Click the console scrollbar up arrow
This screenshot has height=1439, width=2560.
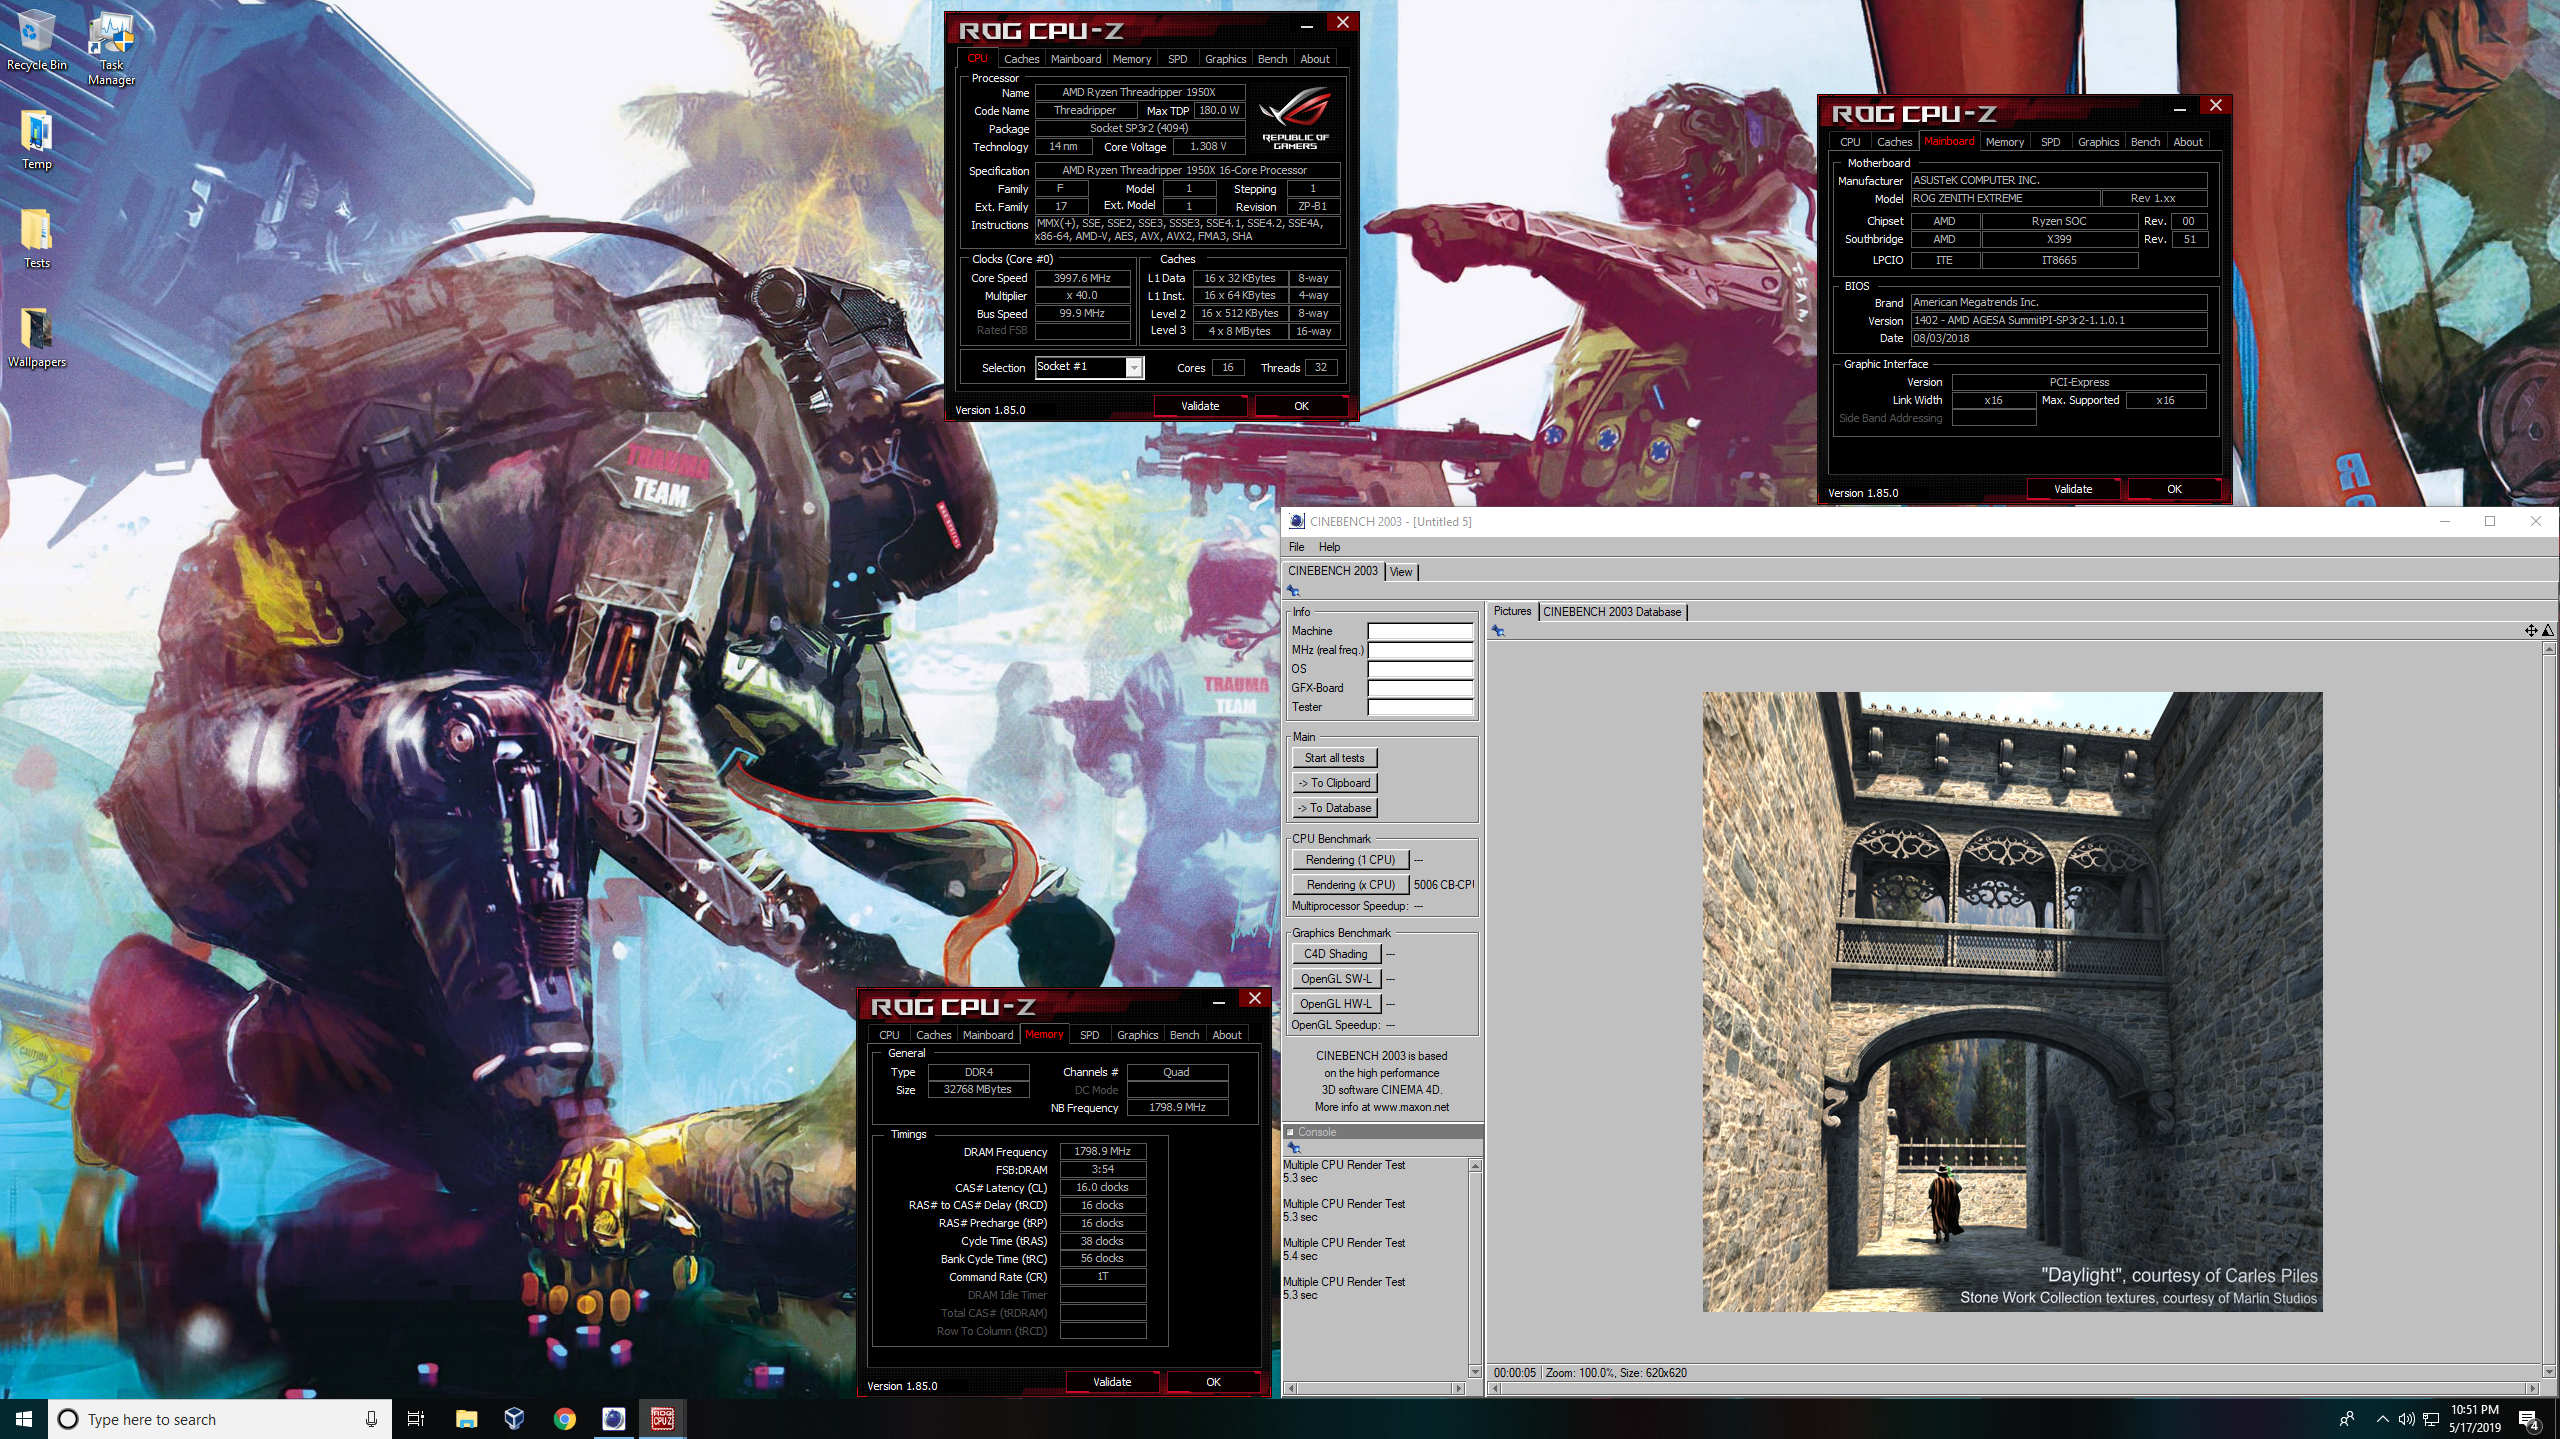pyautogui.click(x=1475, y=1166)
